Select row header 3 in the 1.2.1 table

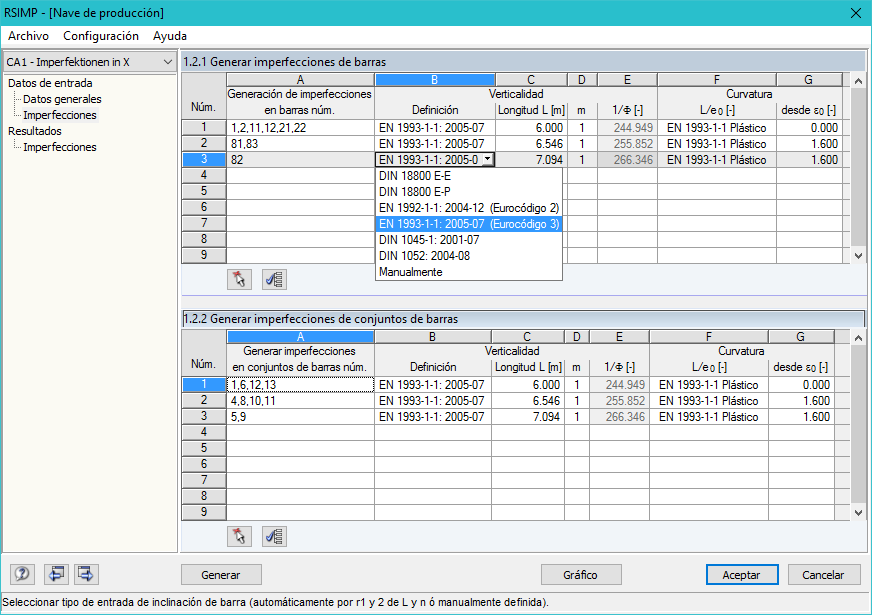point(204,160)
